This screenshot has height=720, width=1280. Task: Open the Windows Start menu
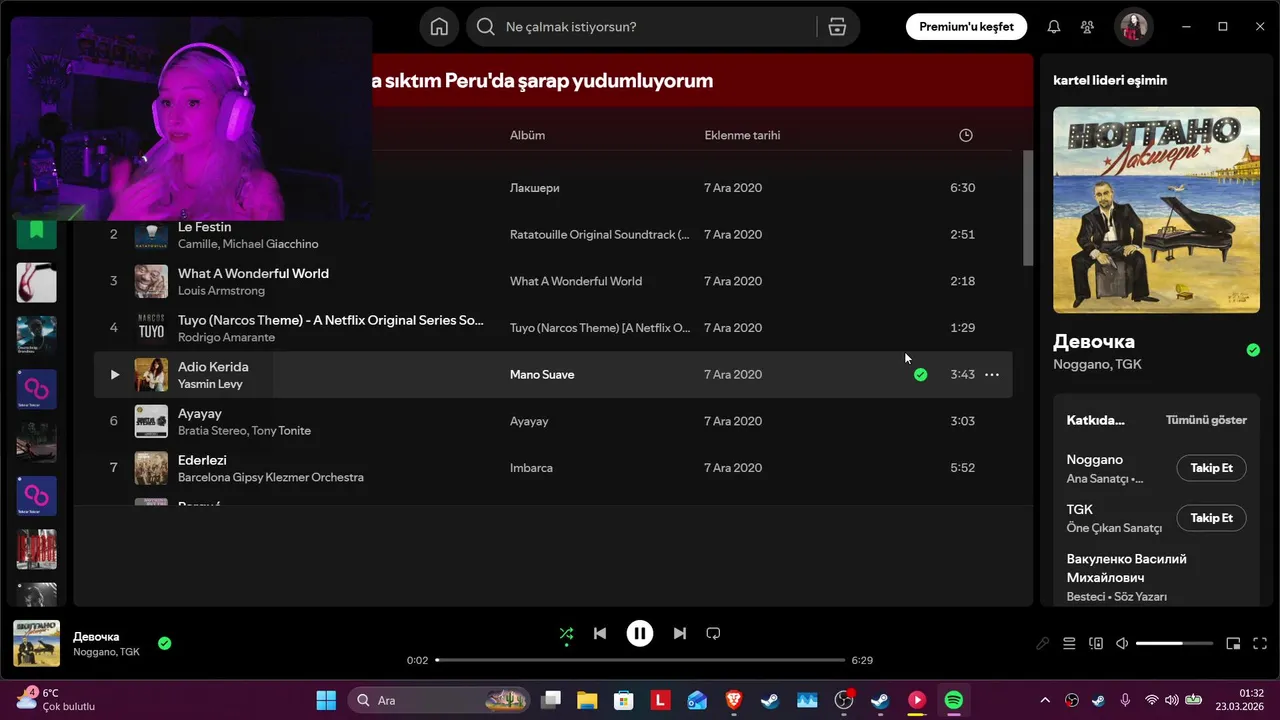326,700
